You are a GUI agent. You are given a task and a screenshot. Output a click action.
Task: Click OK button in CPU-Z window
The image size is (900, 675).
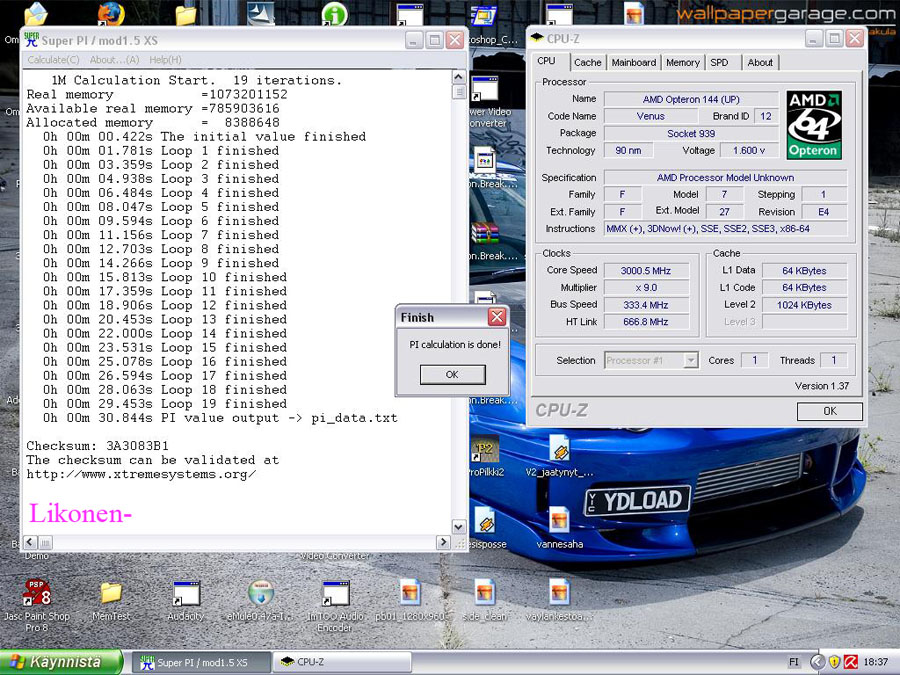click(829, 411)
